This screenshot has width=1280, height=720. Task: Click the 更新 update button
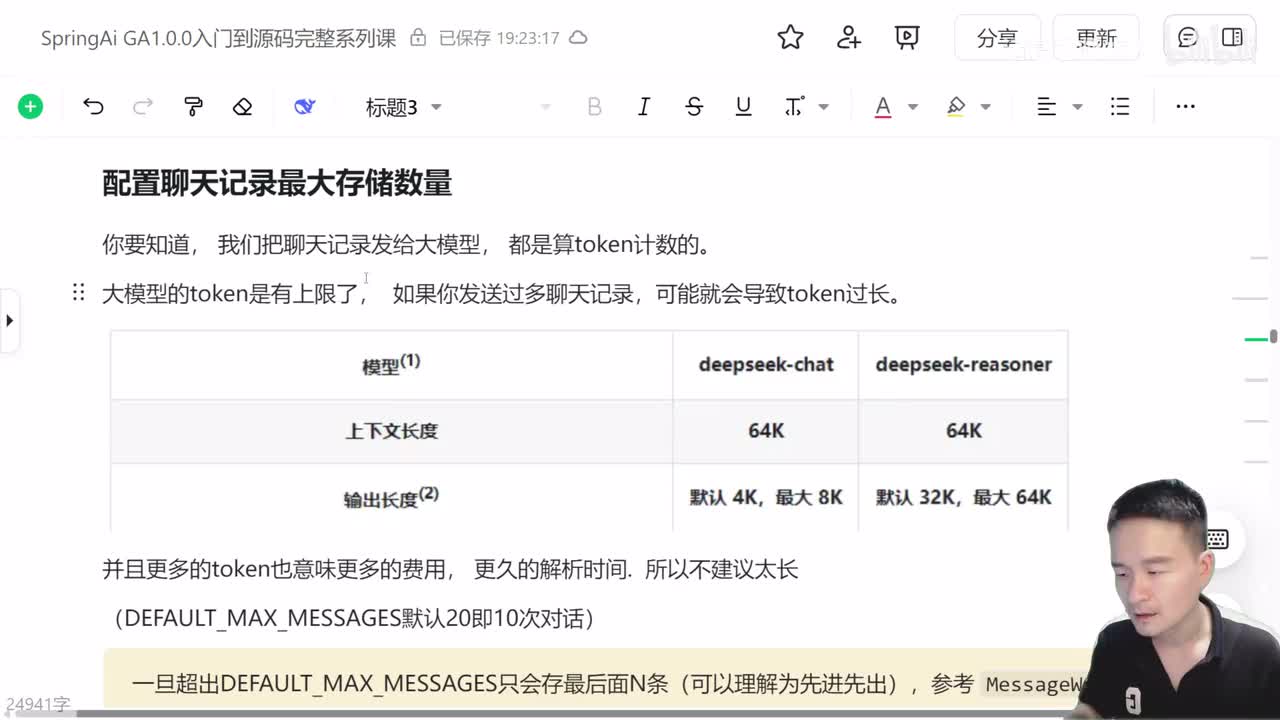click(x=1096, y=38)
